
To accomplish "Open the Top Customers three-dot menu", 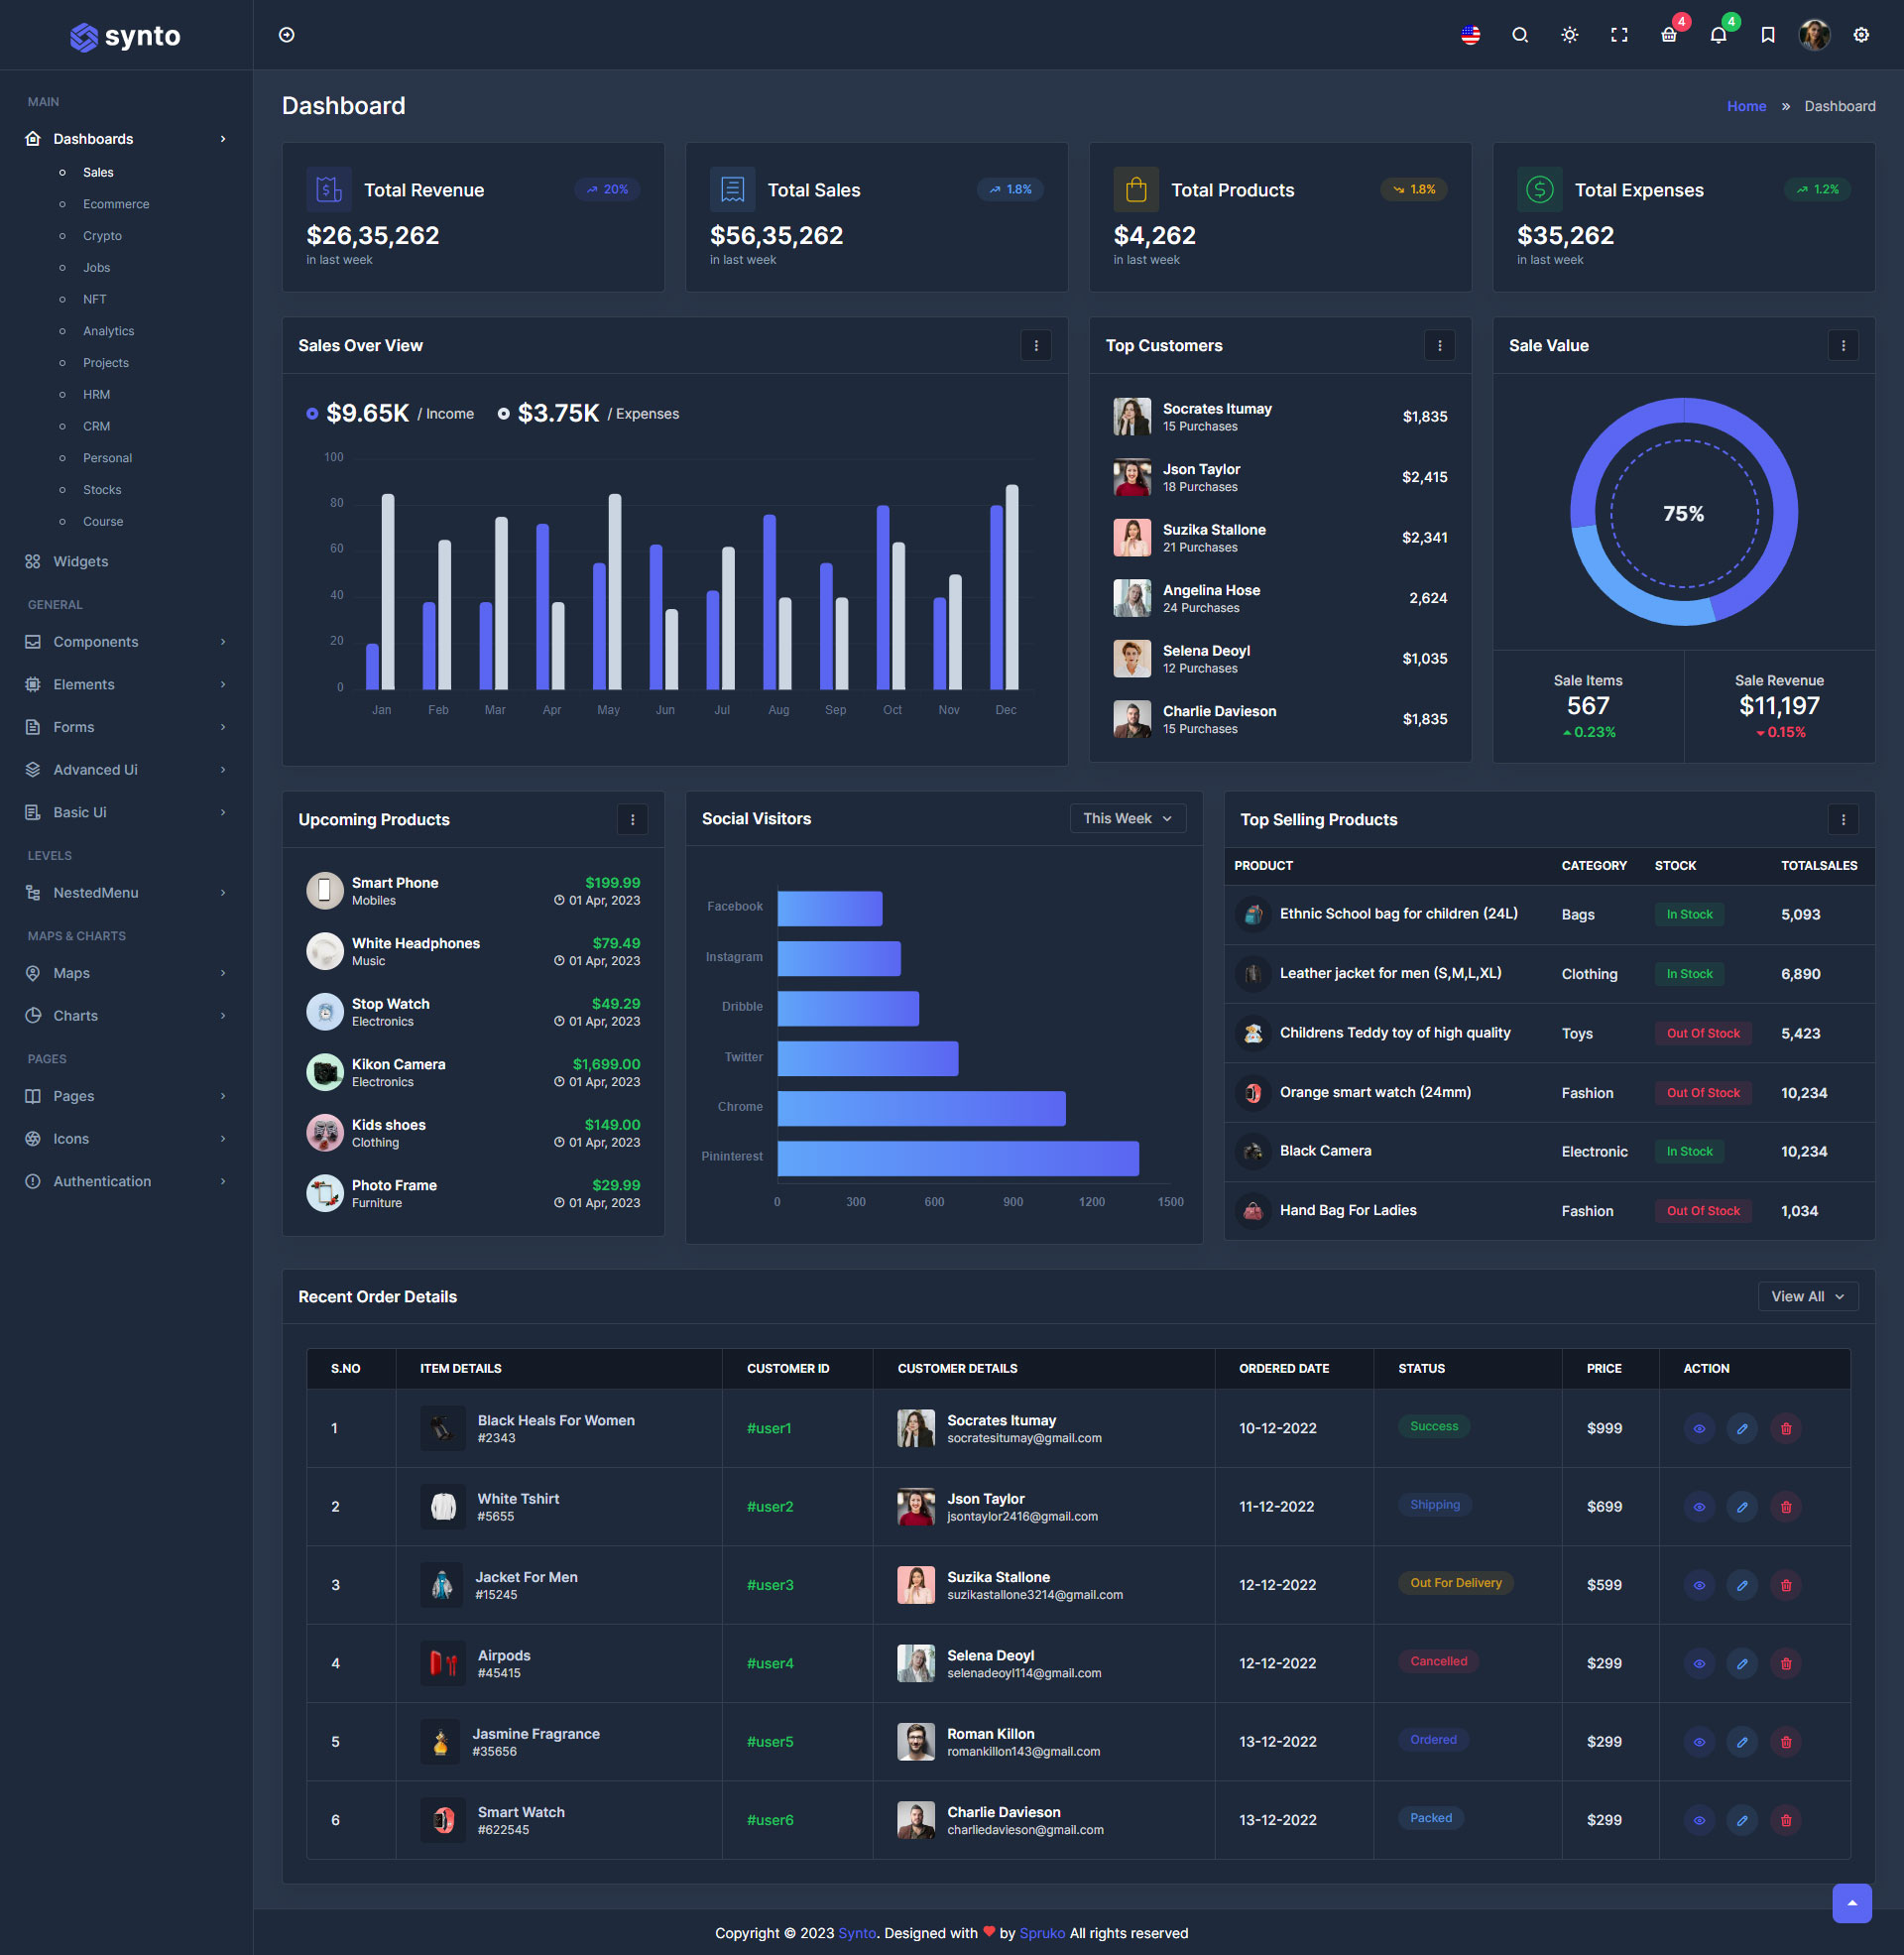I will point(1439,345).
